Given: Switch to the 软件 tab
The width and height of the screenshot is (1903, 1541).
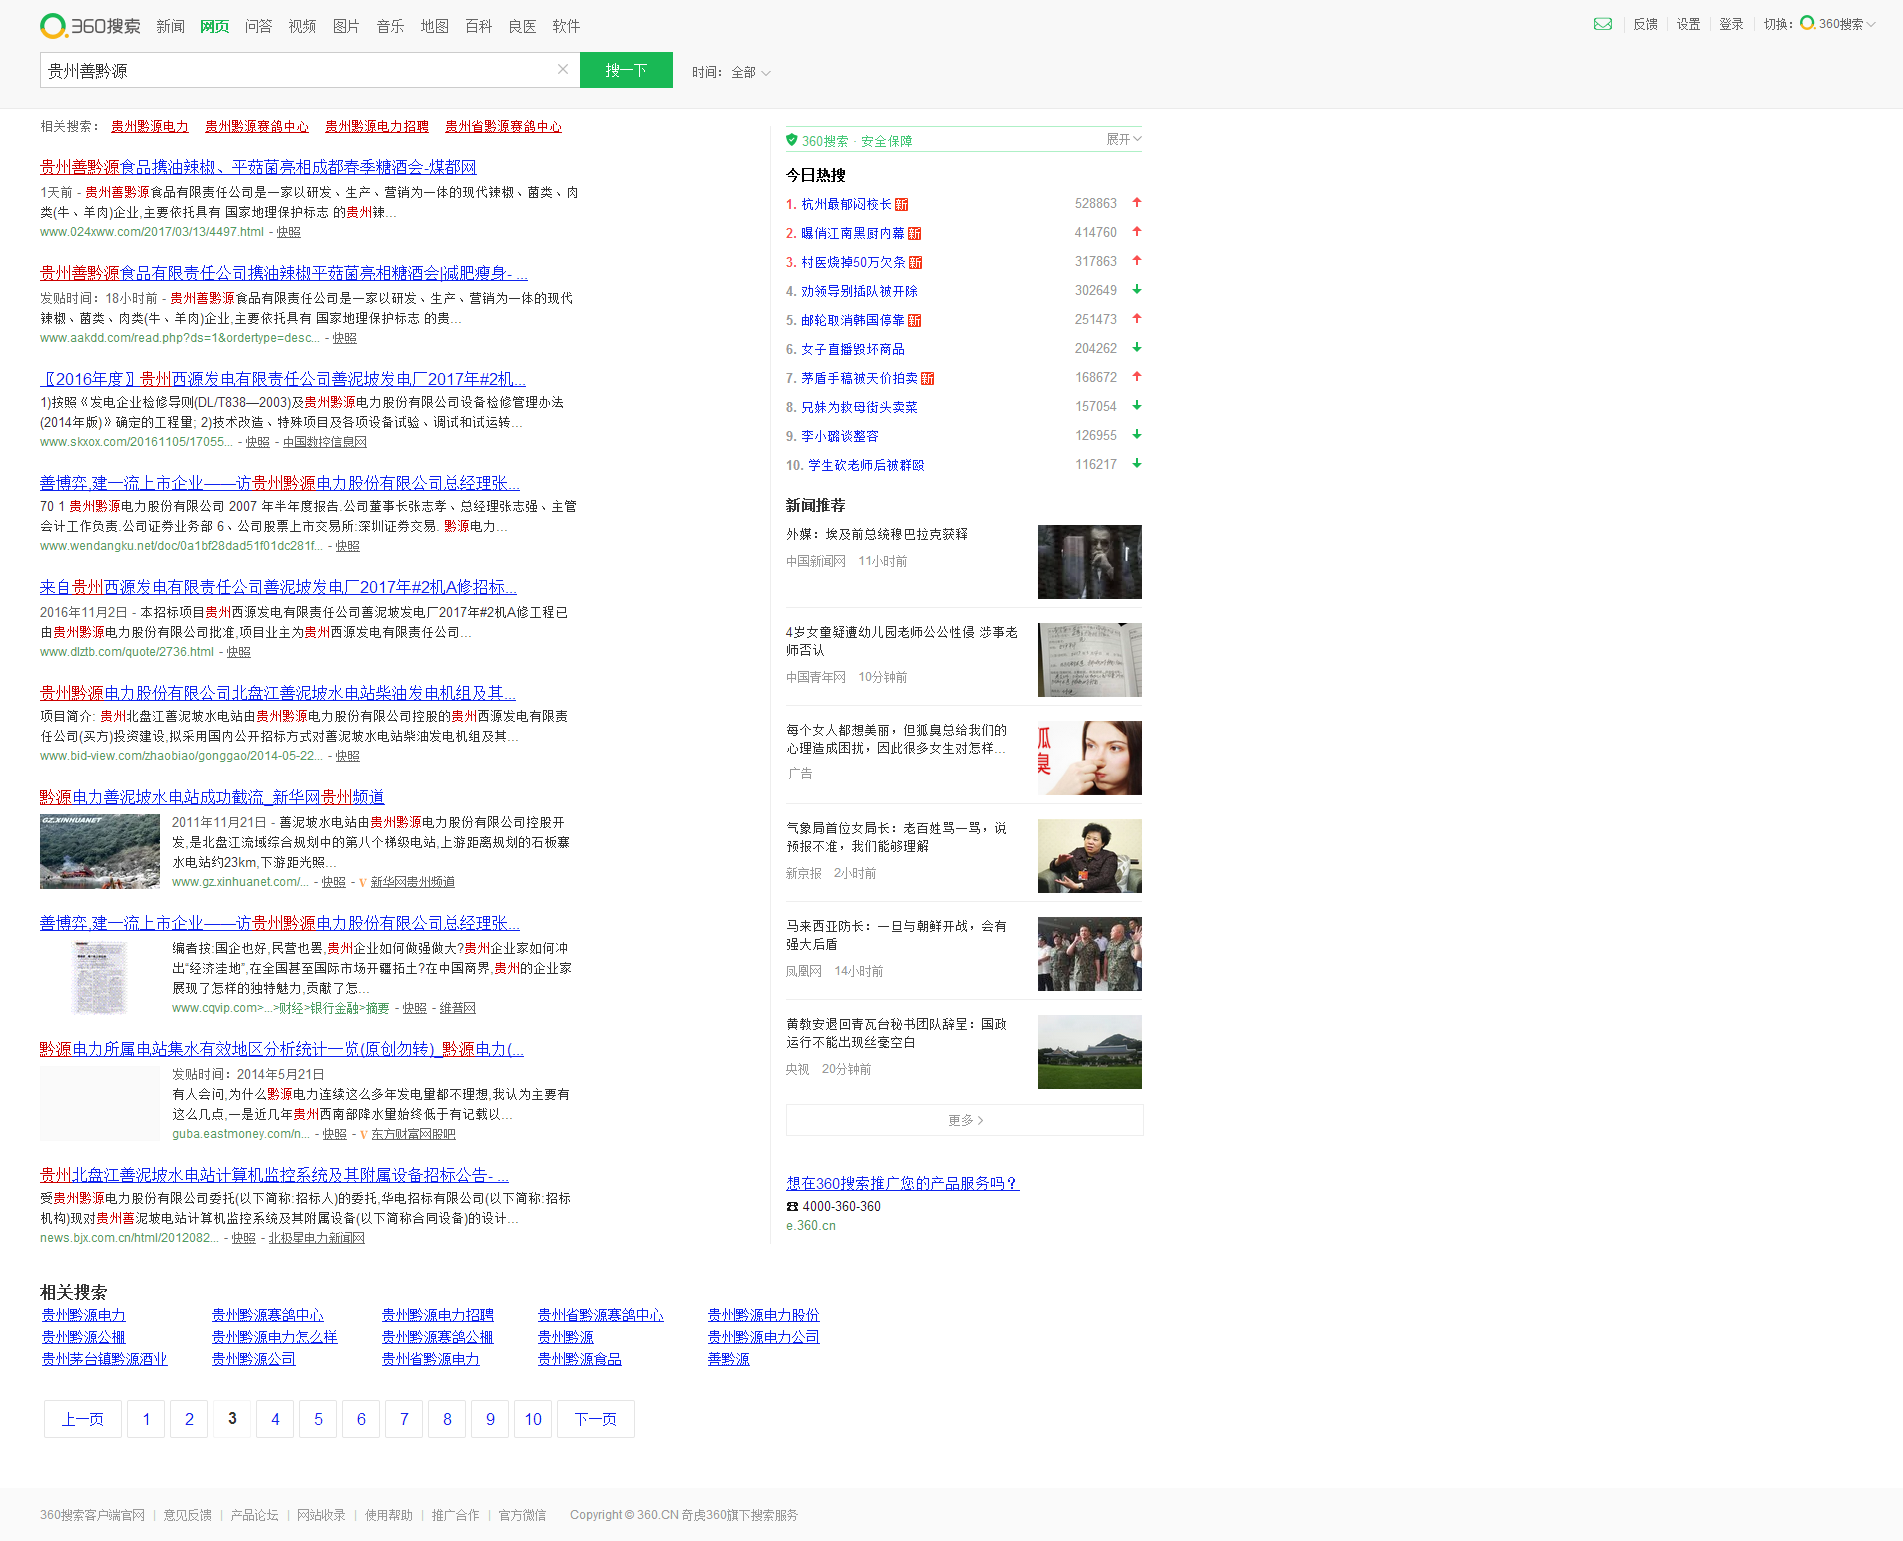Looking at the screenshot, I should pyautogui.click(x=566, y=26).
